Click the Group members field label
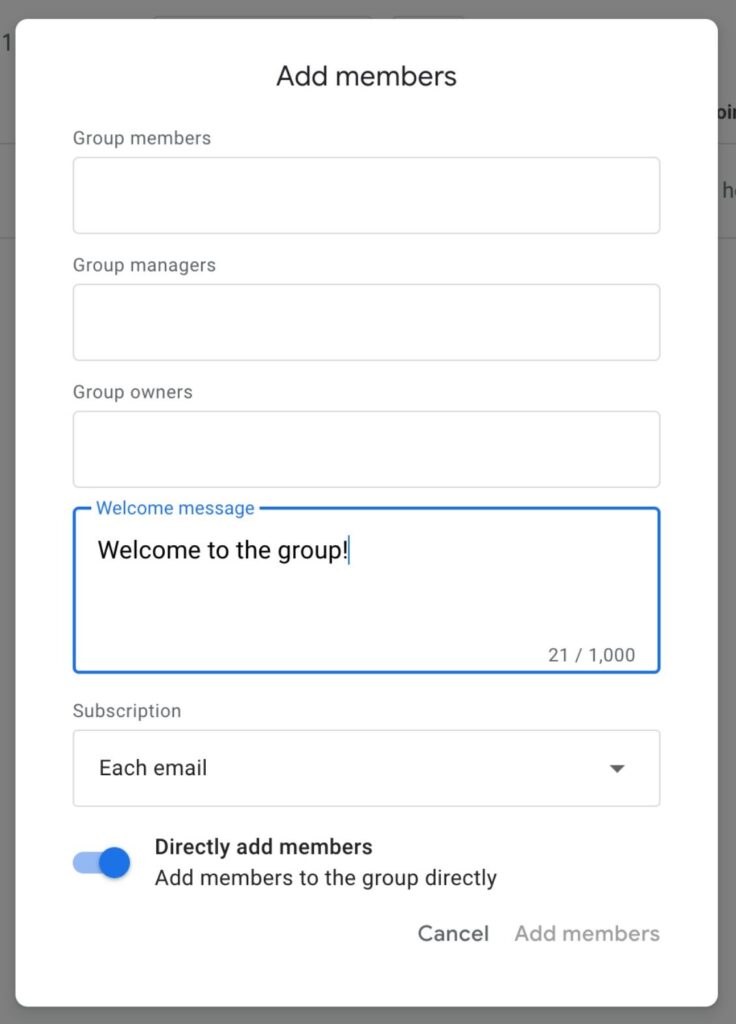The width and height of the screenshot is (736, 1024). coord(142,138)
